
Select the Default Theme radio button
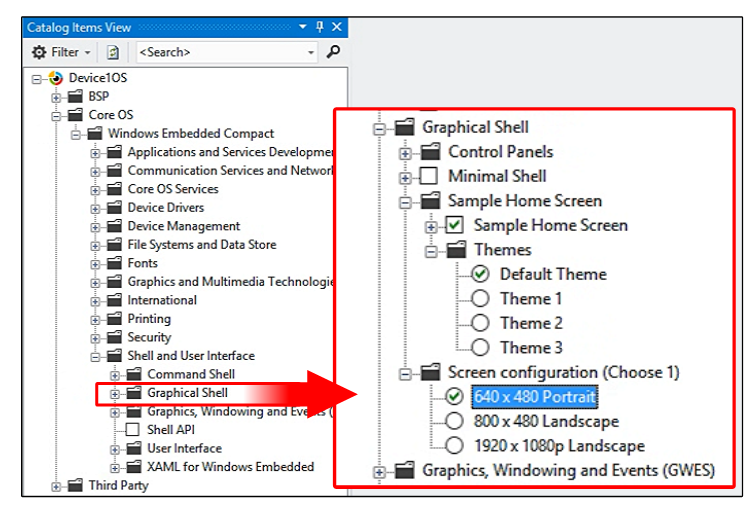click(480, 274)
